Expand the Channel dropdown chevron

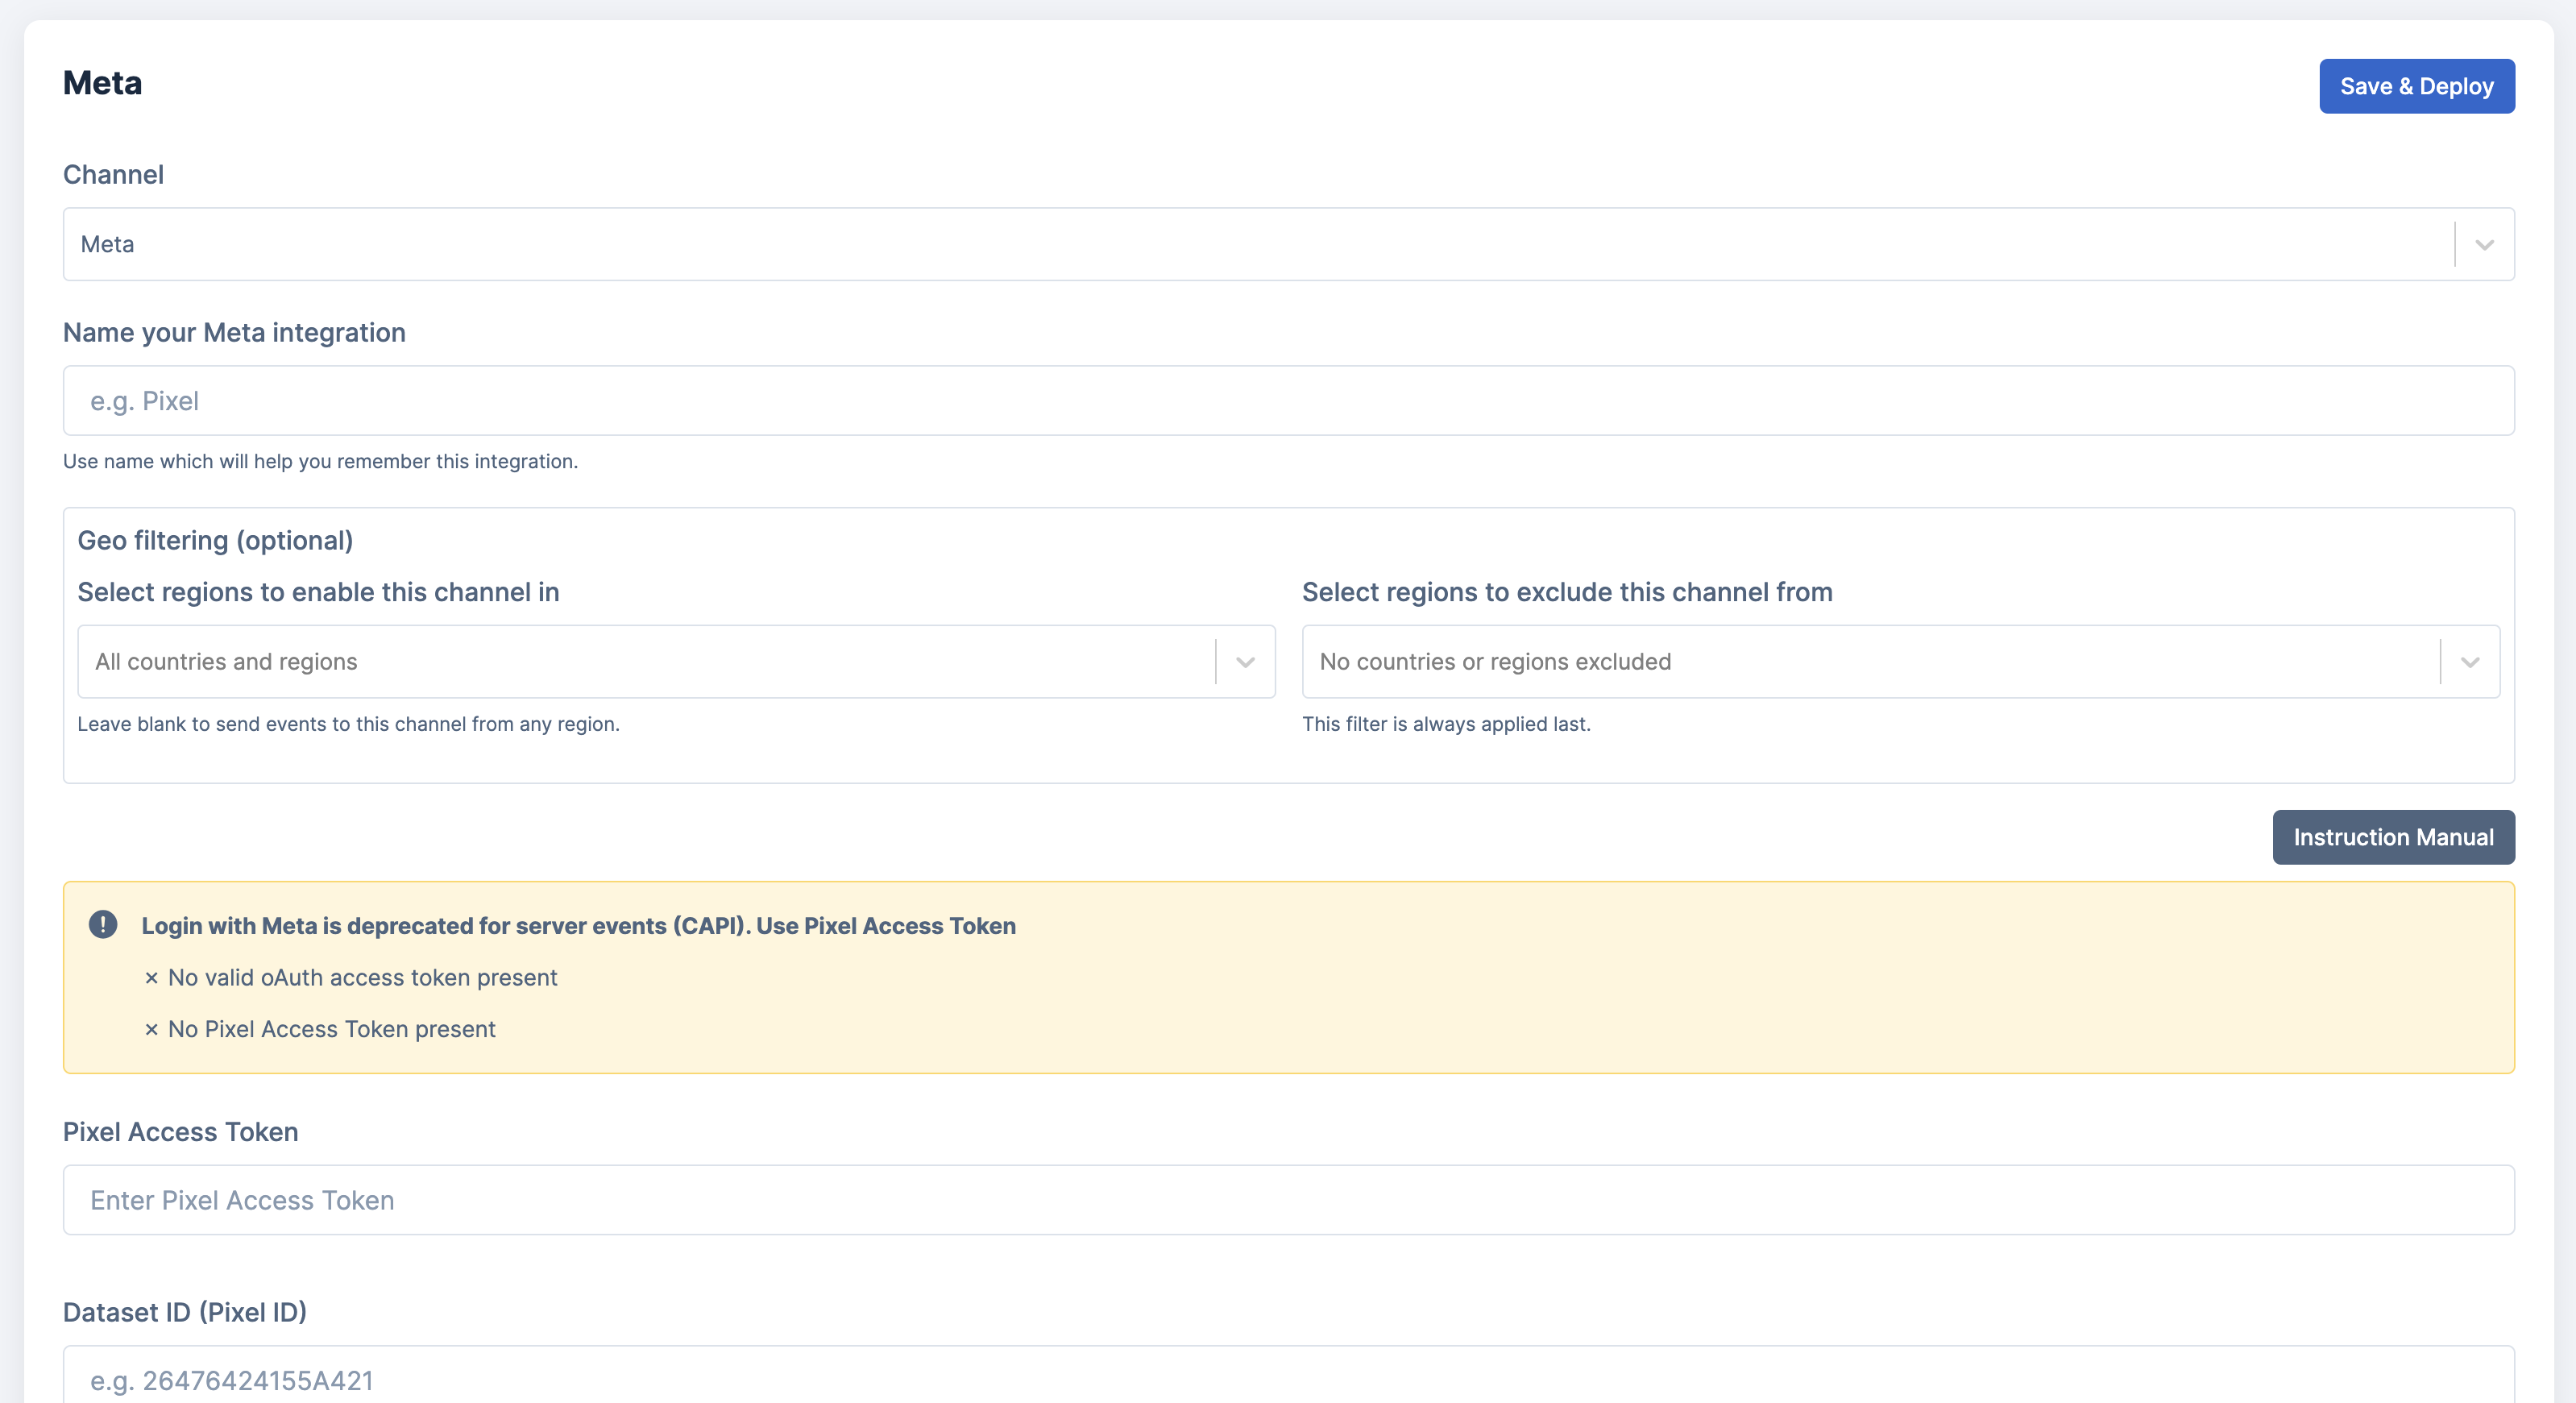2484,245
